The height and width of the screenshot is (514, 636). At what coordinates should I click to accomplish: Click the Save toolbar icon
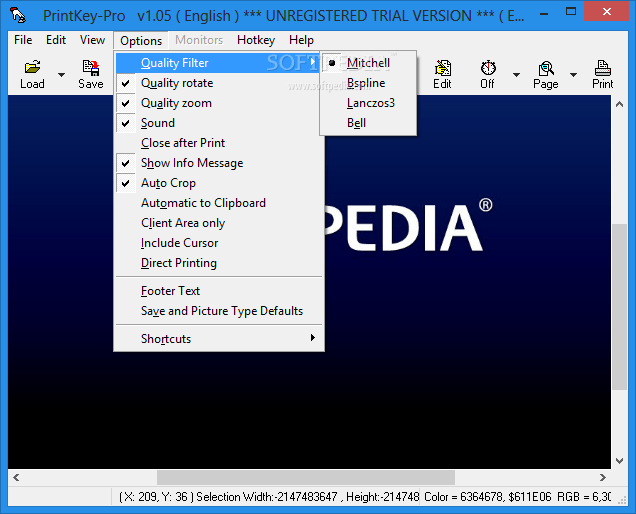tap(91, 68)
